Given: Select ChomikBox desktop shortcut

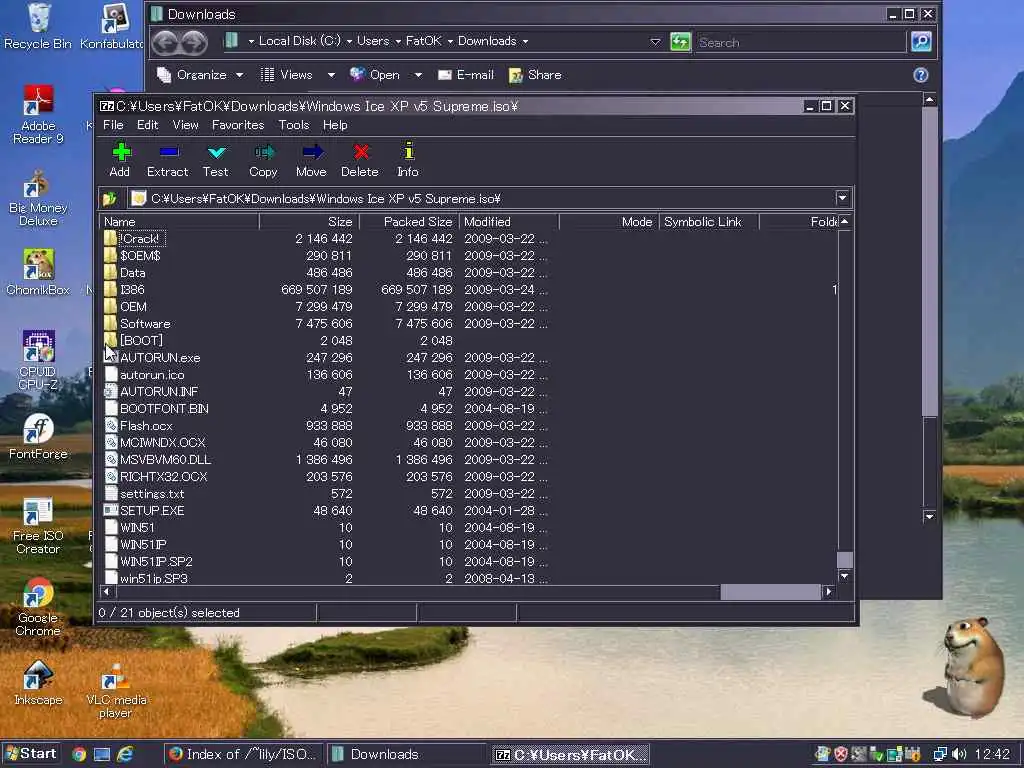Looking at the screenshot, I should point(38,273).
